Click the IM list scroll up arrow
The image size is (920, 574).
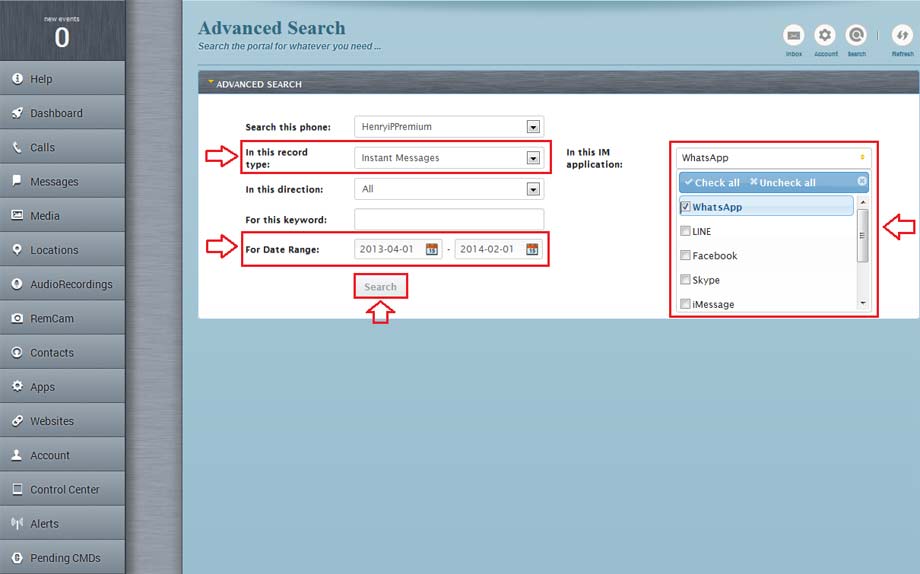point(862,202)
